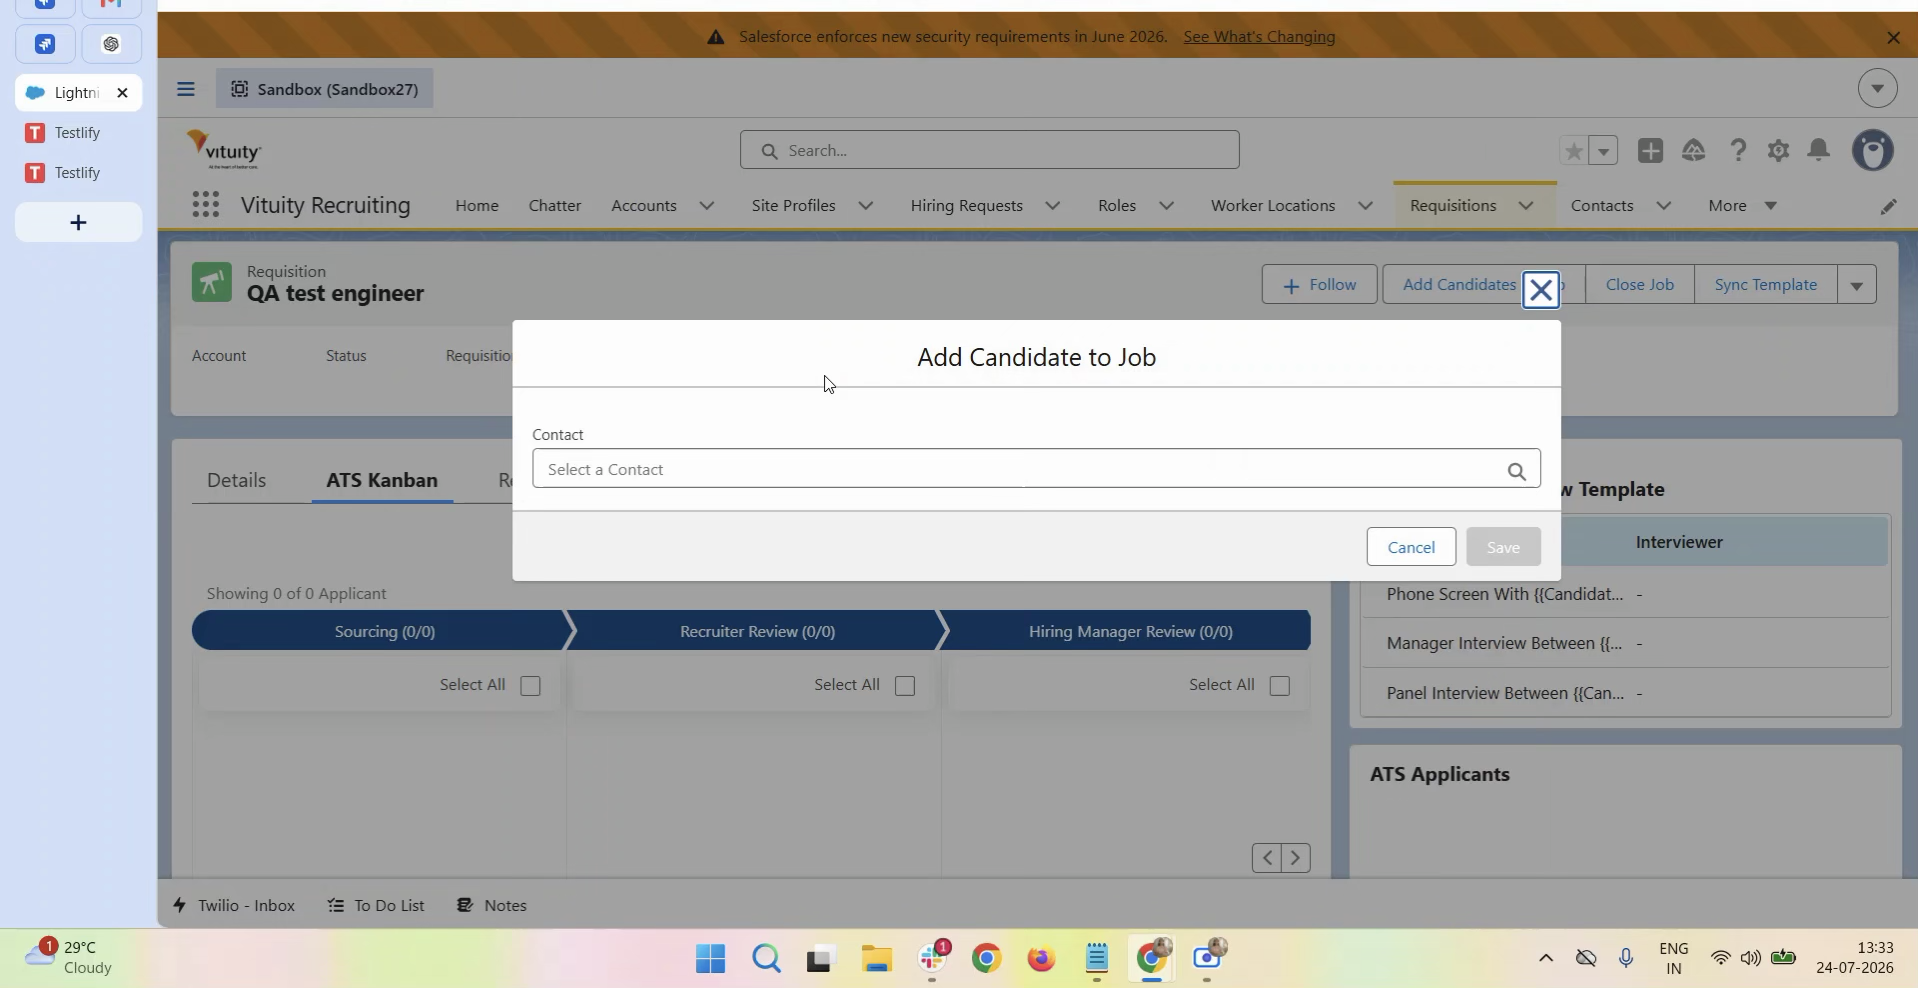Image resolution: width=1918 pixels, height=988 pixels.
Task: Toggle Select All in Sourcing column
Action: click(530, 686)
